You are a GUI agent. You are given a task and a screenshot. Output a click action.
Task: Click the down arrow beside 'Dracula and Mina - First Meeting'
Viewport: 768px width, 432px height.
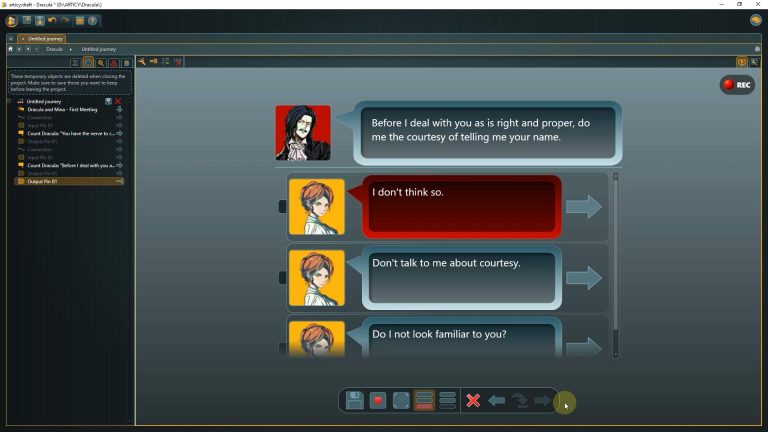[x=119, y=110]
